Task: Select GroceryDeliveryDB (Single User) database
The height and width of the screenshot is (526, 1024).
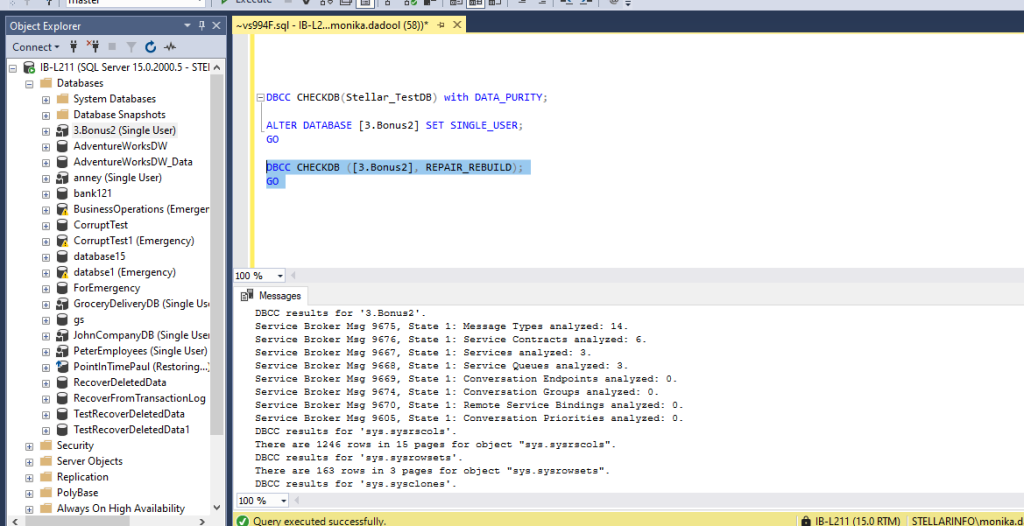Action: [x=140, y=304]
